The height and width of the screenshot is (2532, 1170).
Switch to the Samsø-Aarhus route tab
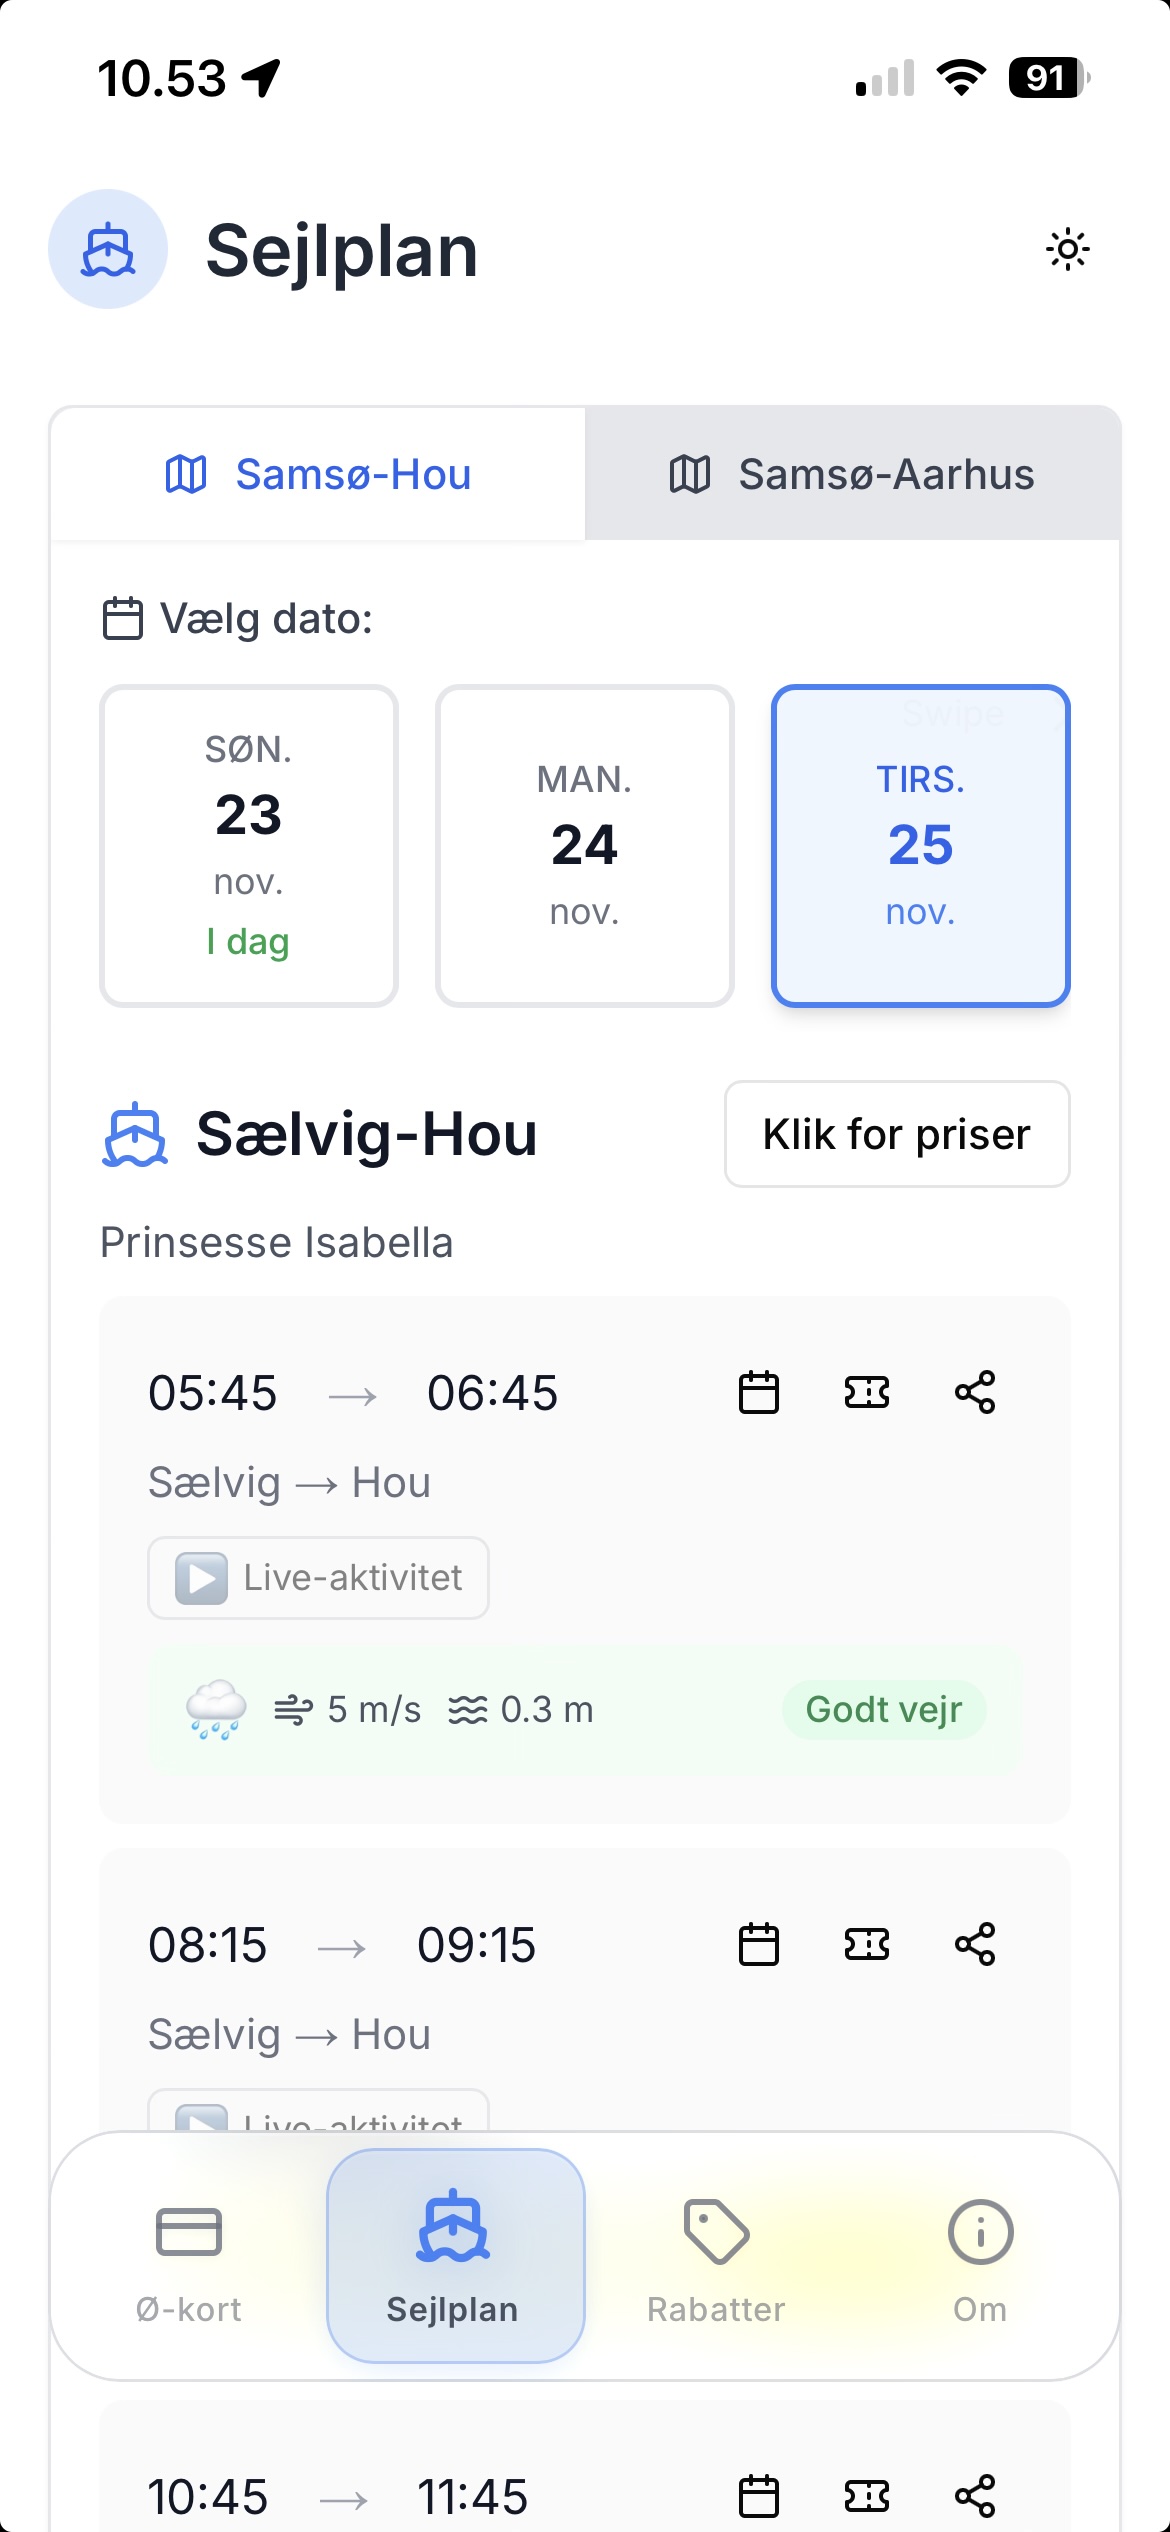[852, 474]
